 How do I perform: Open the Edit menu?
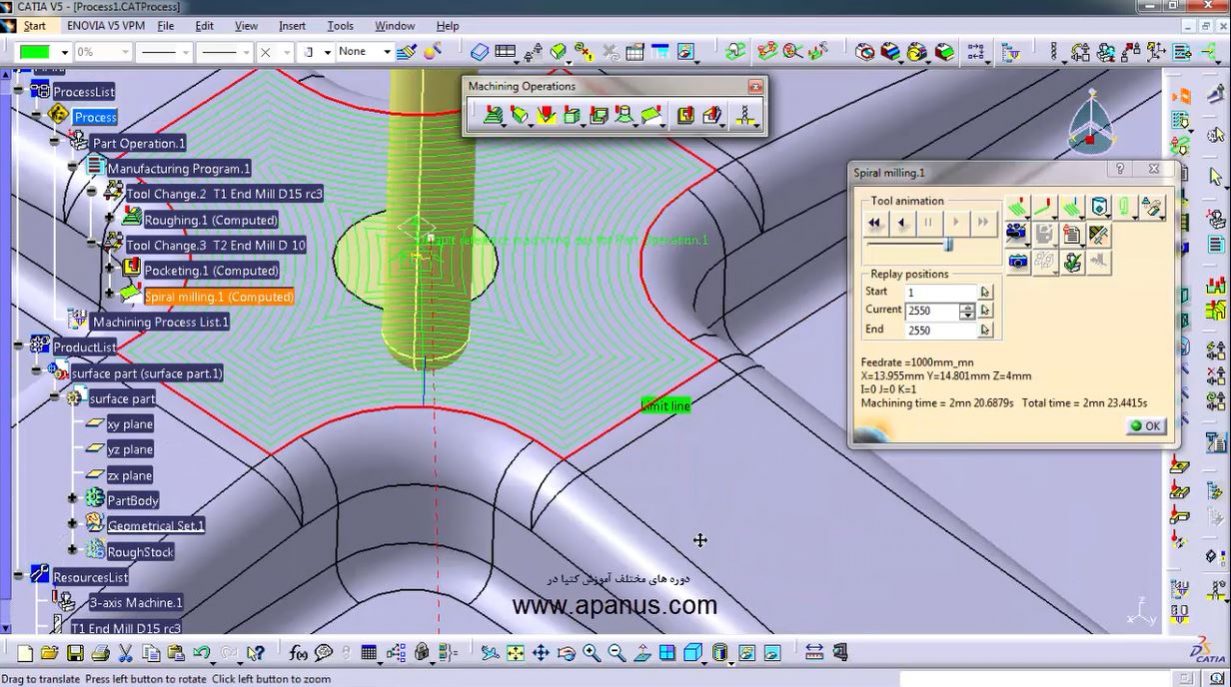(204, 26)
